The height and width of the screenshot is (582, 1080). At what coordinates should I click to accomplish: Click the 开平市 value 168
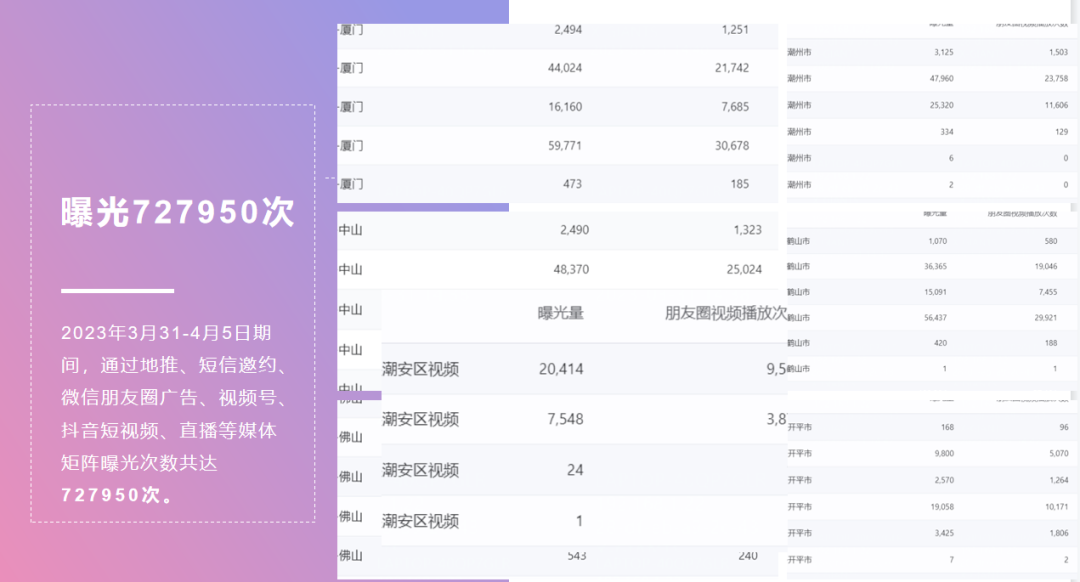click(x=947, y=427)
